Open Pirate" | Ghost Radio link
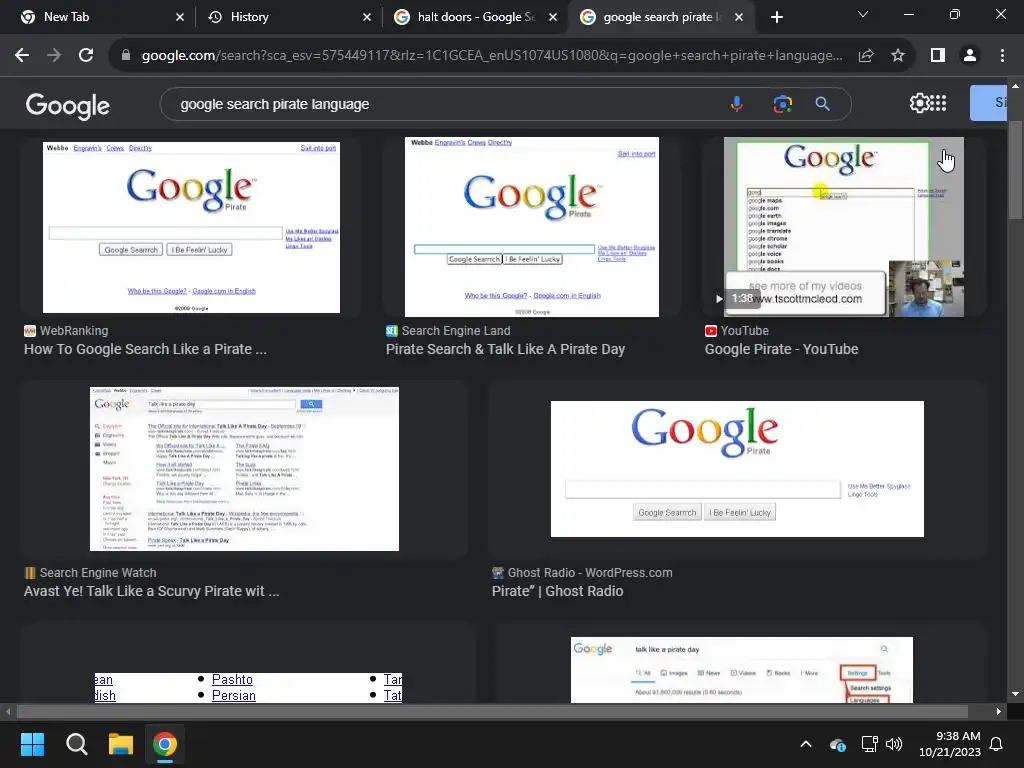 point(557,591)
